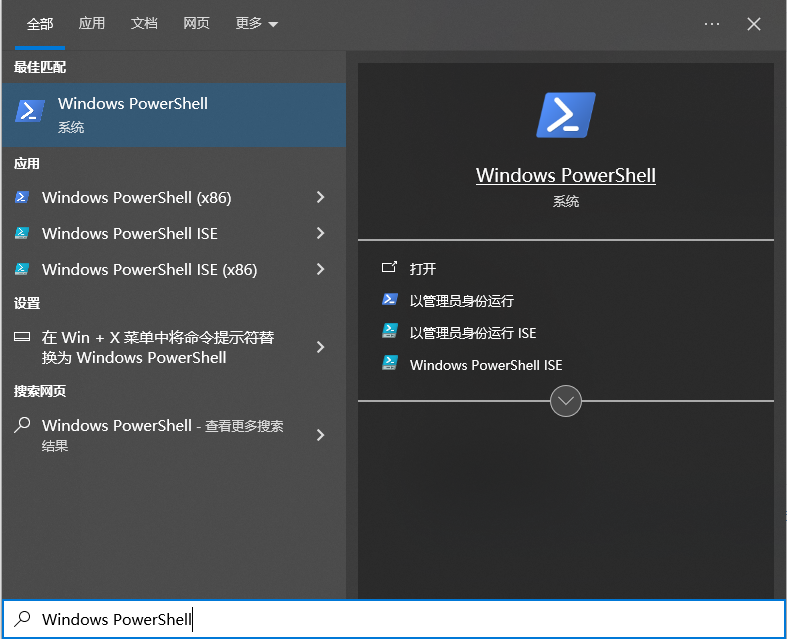Image resolution: width=787 pixels, height=639 pixels.
Task: Click the Windows PowerShell ISE (x86) icon
Action: pos(22,270)
